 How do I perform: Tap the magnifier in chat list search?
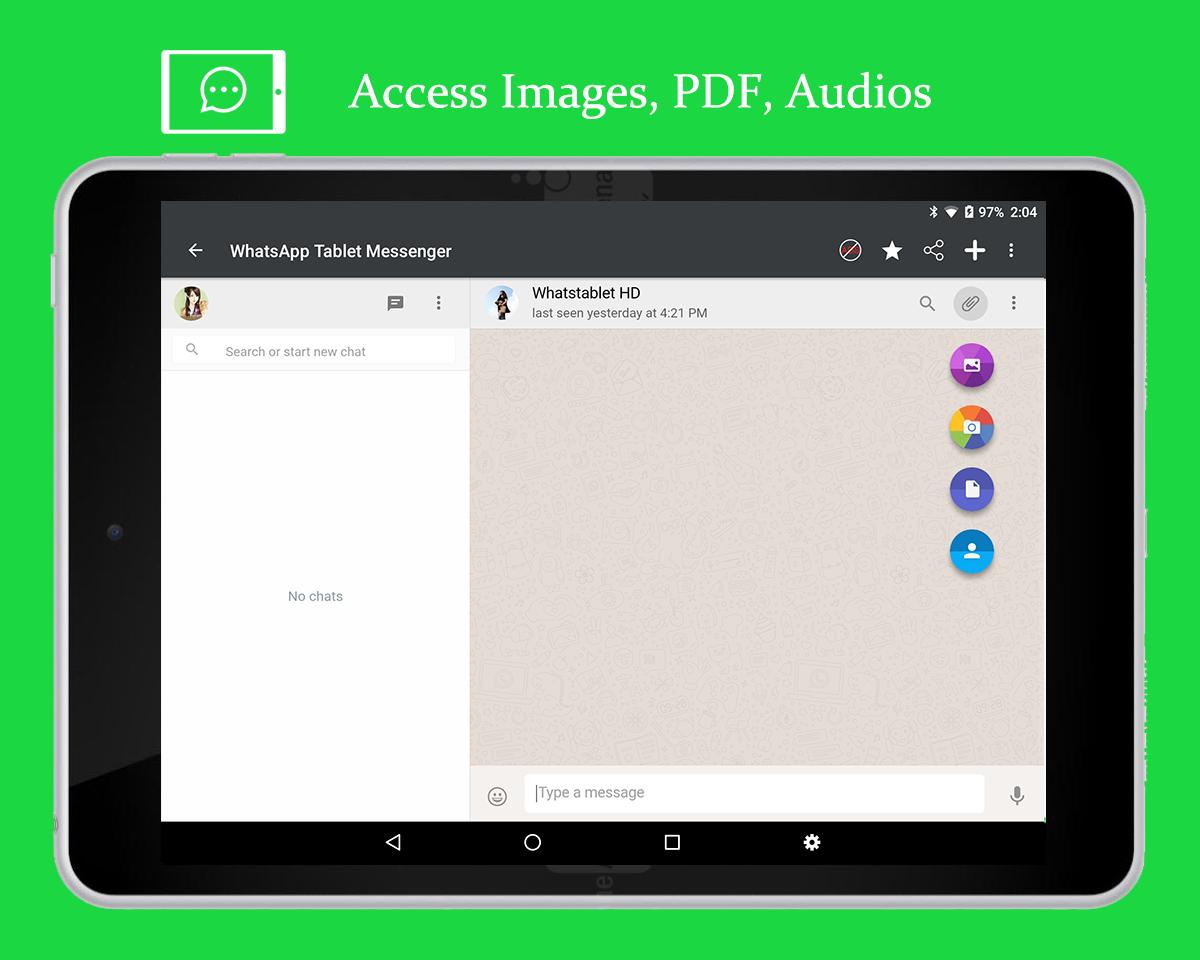pyautogui.click(x=192, y=350)
